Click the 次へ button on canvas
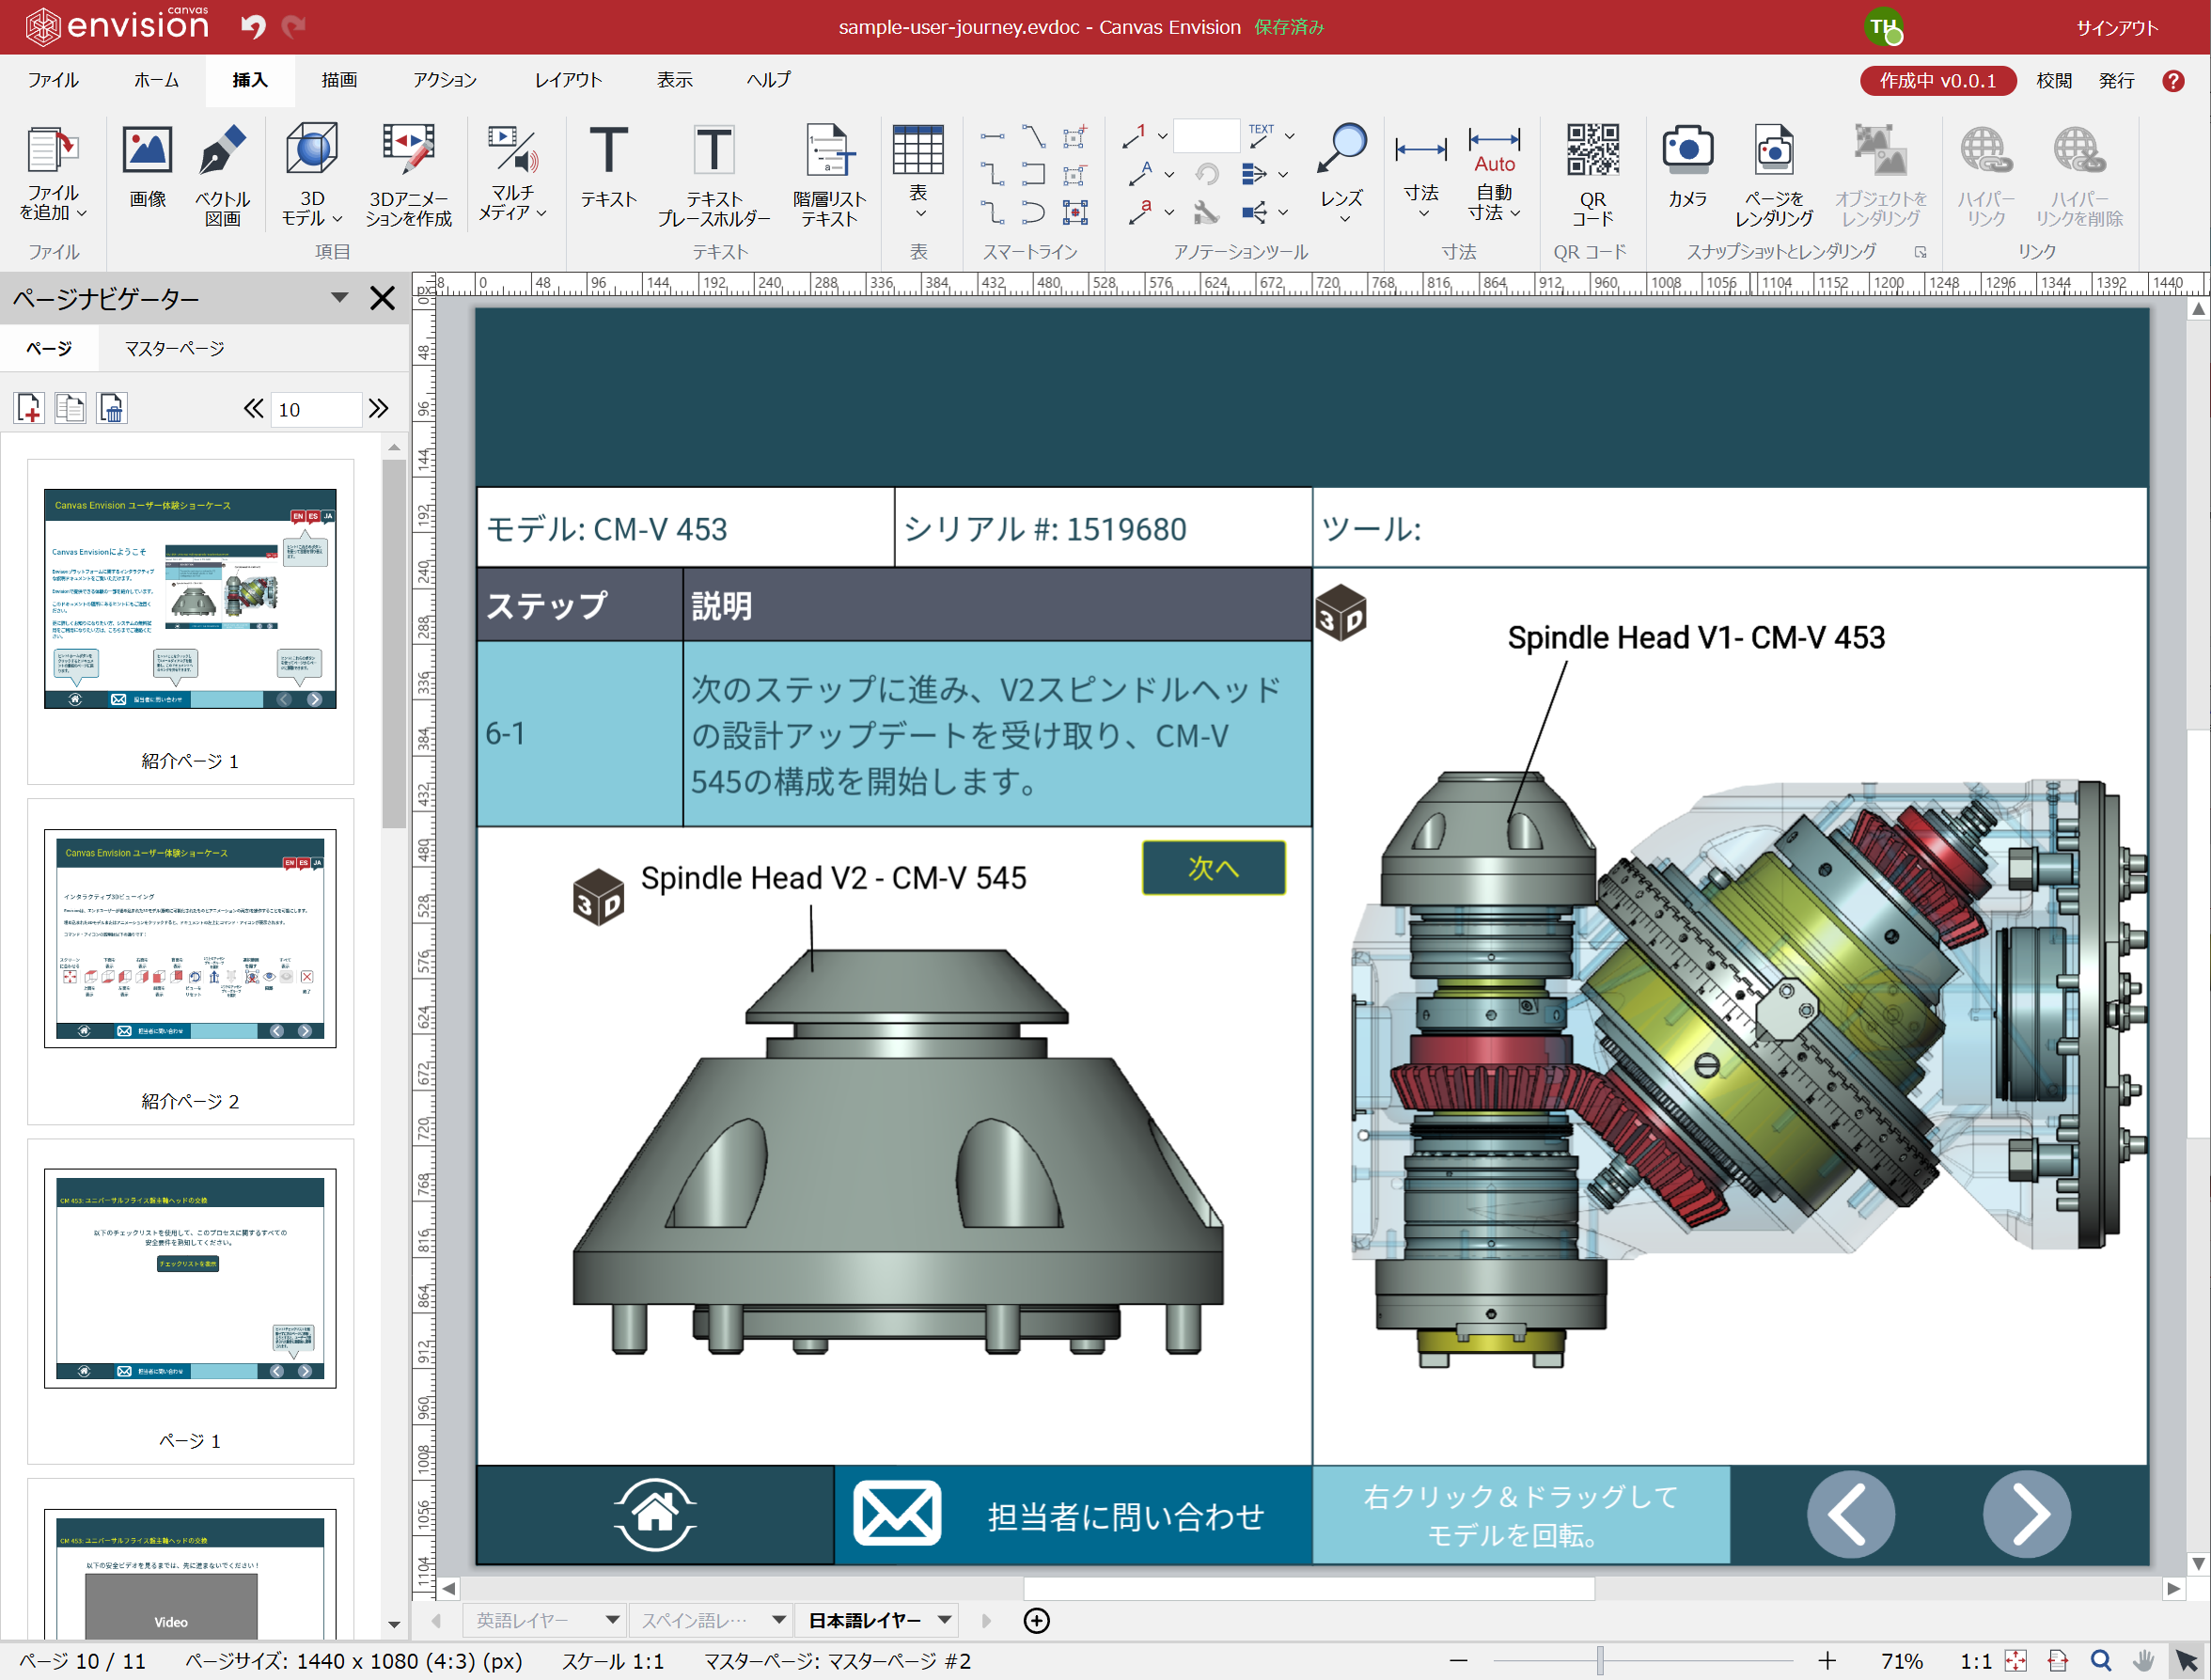 [x=1213, y=867]
